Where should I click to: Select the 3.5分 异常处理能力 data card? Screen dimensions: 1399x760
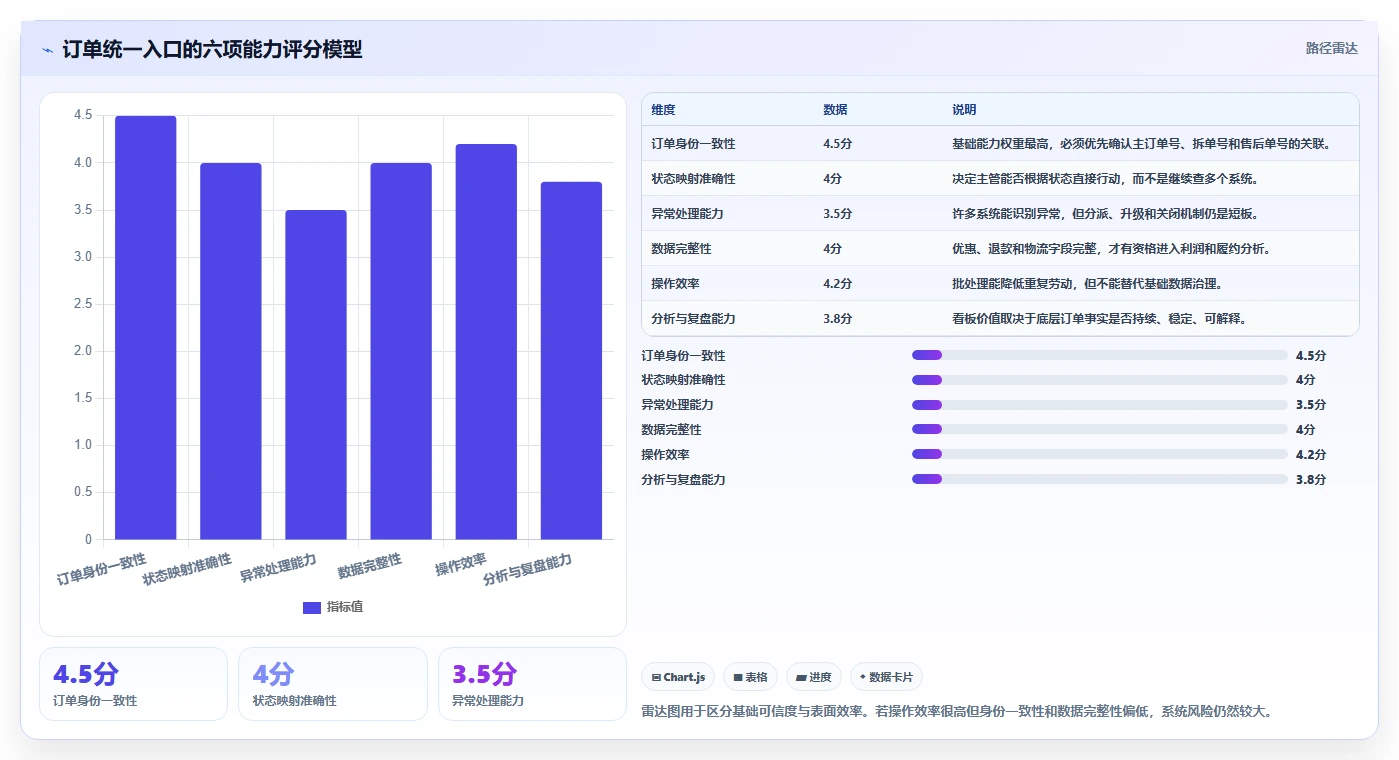point(532,684)
